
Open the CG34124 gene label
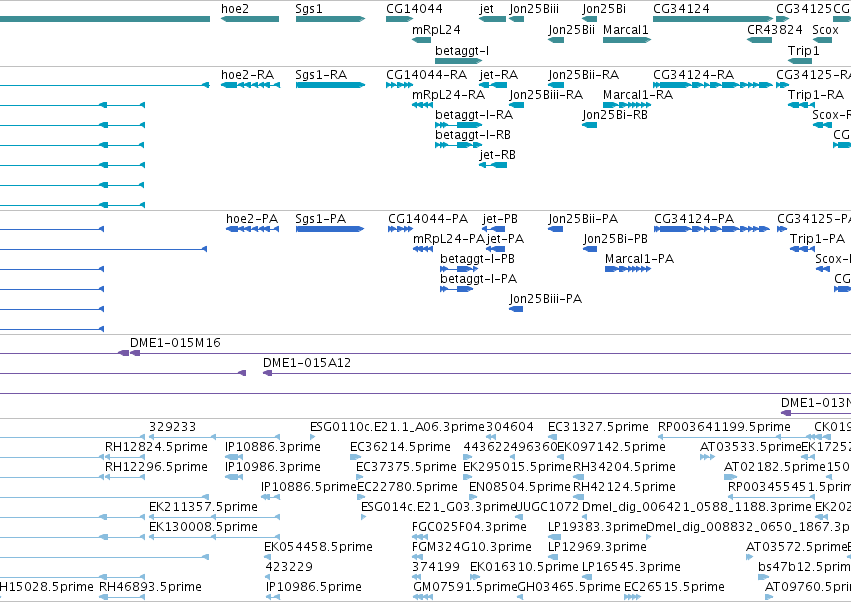click(681, 9)
